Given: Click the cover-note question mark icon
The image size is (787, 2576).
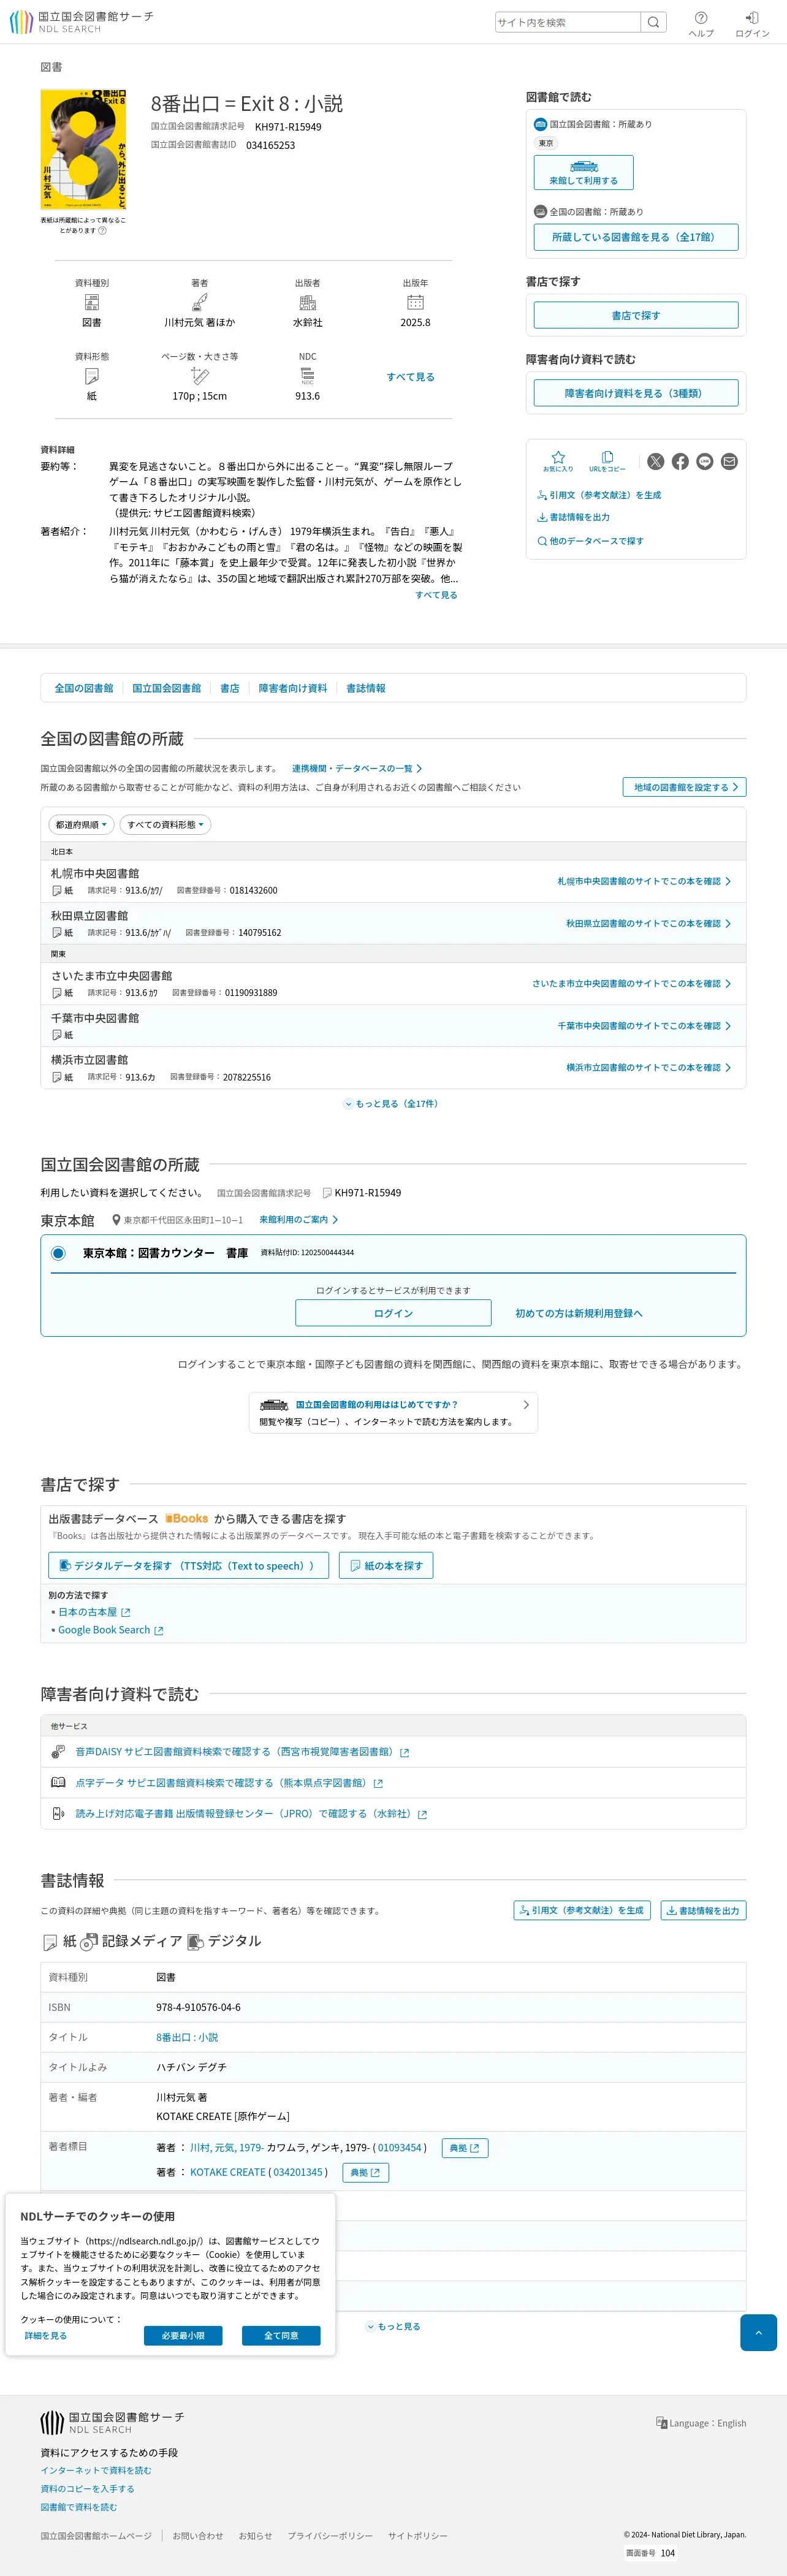Looking at the screenshot, I should [102, 230].
